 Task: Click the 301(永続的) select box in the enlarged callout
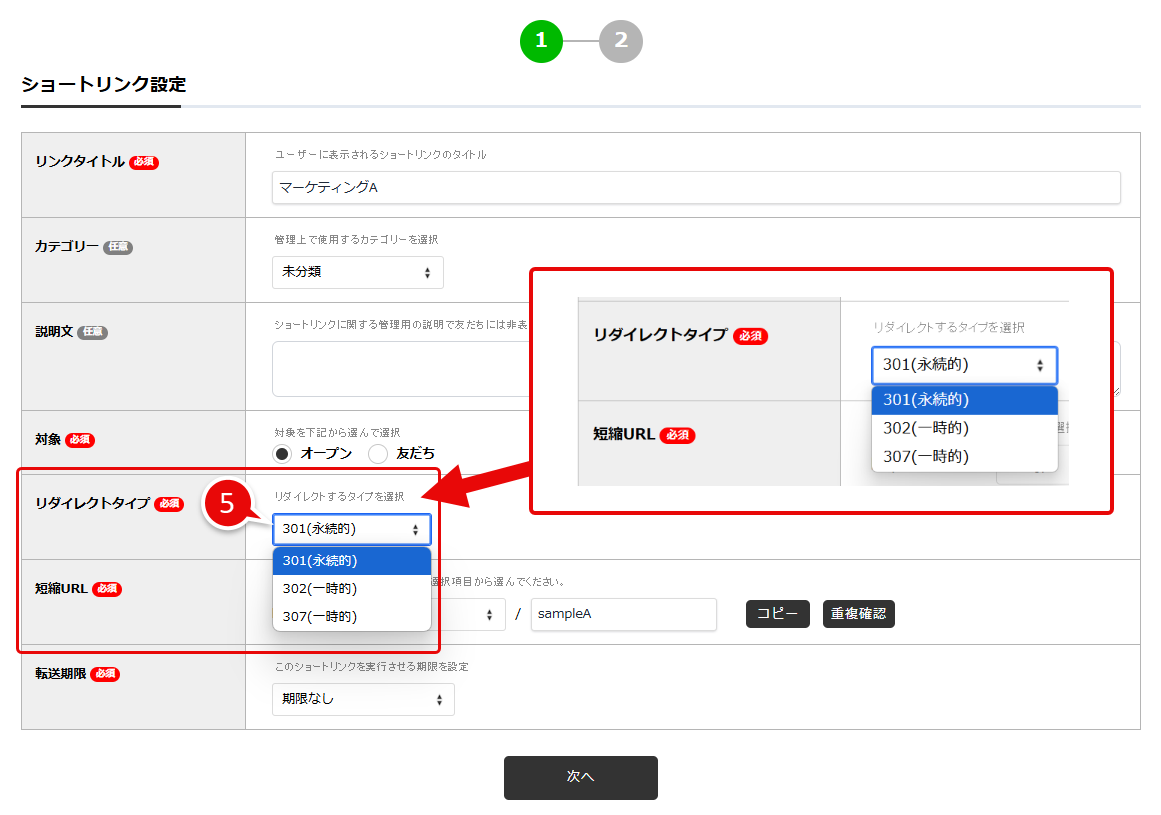(x=964, y=365)
